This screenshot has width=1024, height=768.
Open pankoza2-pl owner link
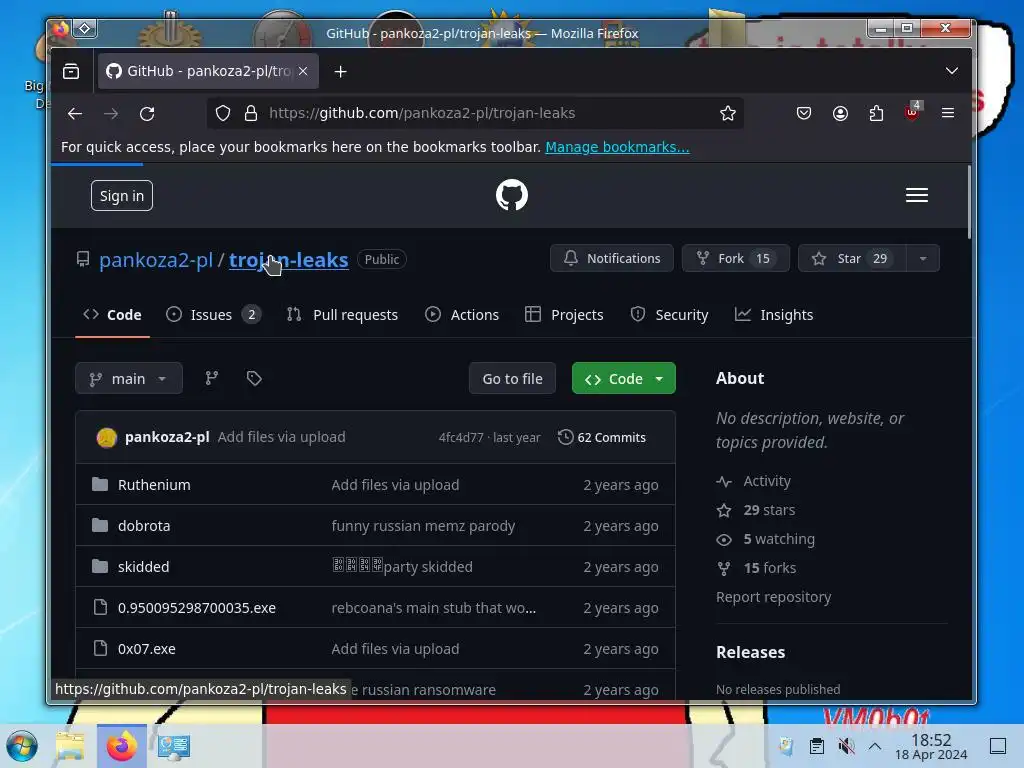pyautogui.click(x=156, y=260)
